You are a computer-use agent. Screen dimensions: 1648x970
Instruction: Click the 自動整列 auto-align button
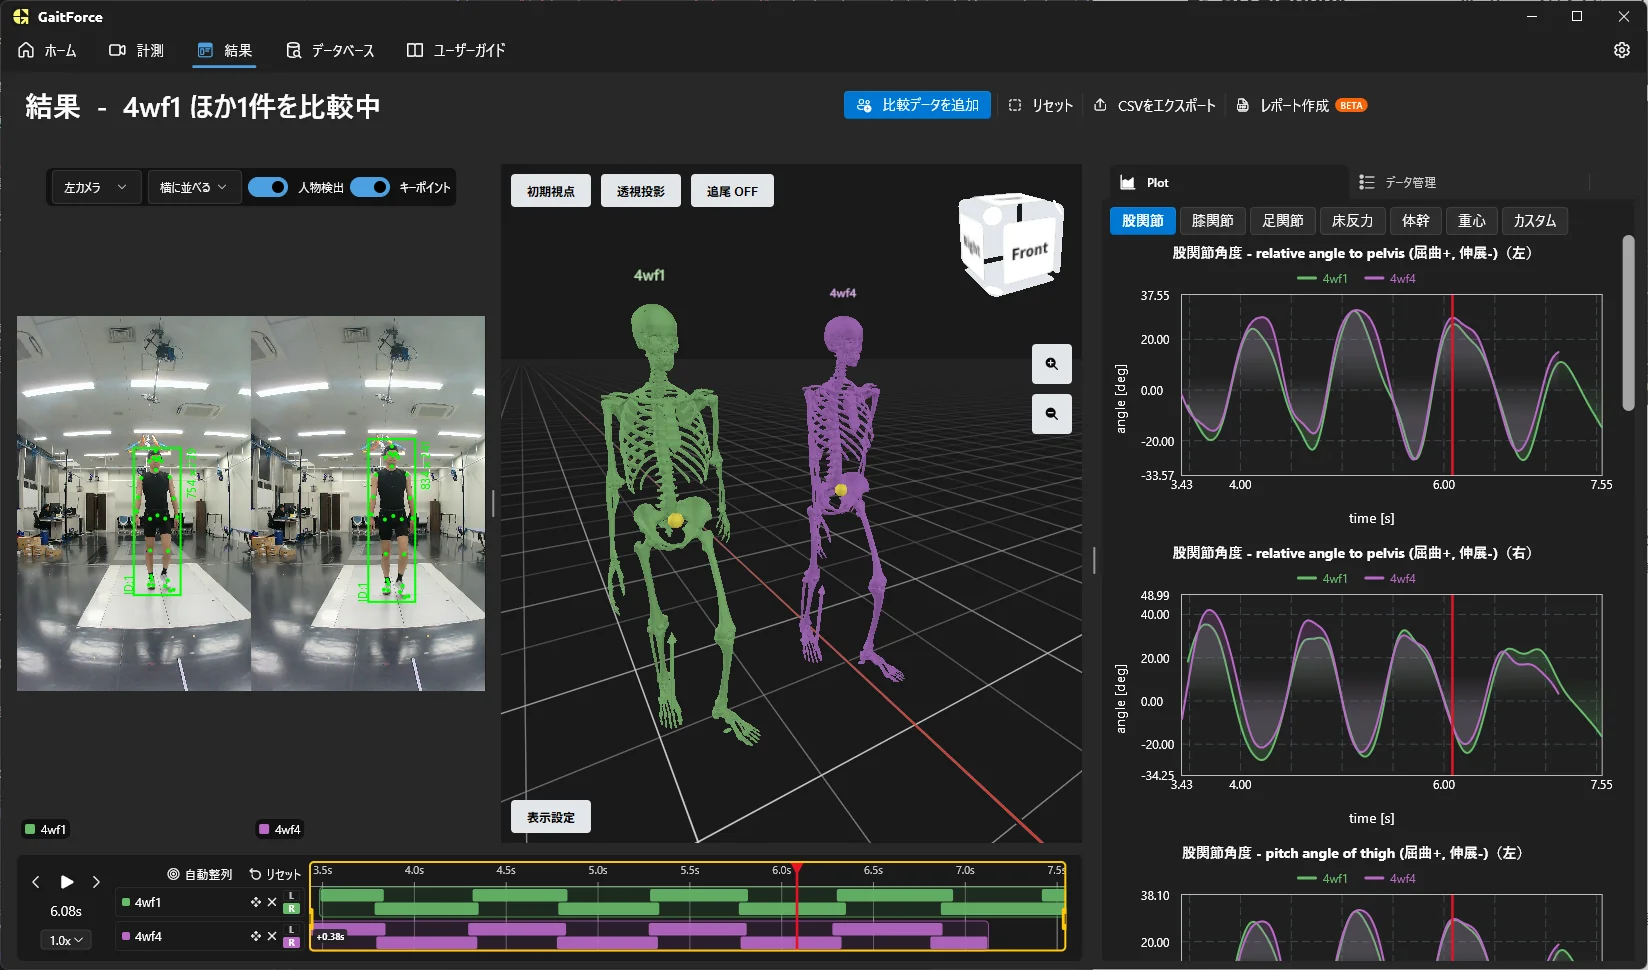click(200, 874)
